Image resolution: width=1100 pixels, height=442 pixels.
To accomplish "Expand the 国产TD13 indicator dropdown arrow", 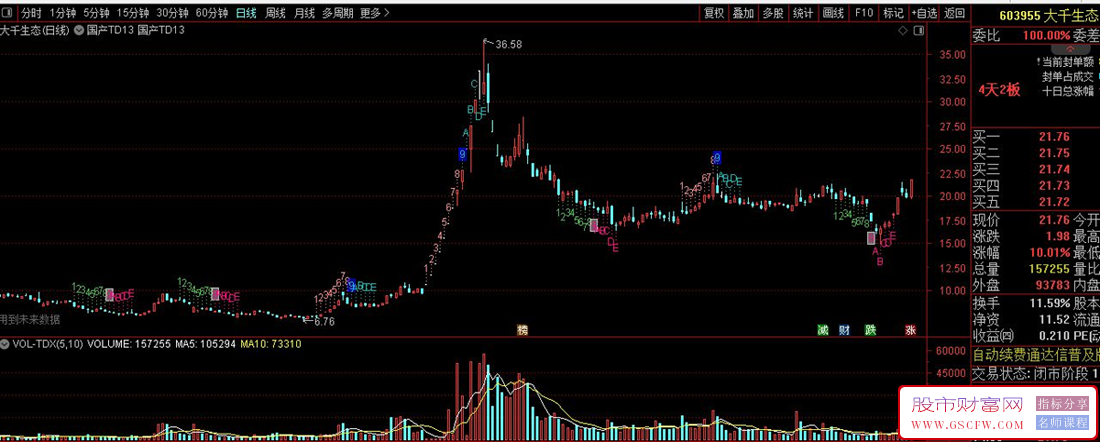I will point(79,30).
